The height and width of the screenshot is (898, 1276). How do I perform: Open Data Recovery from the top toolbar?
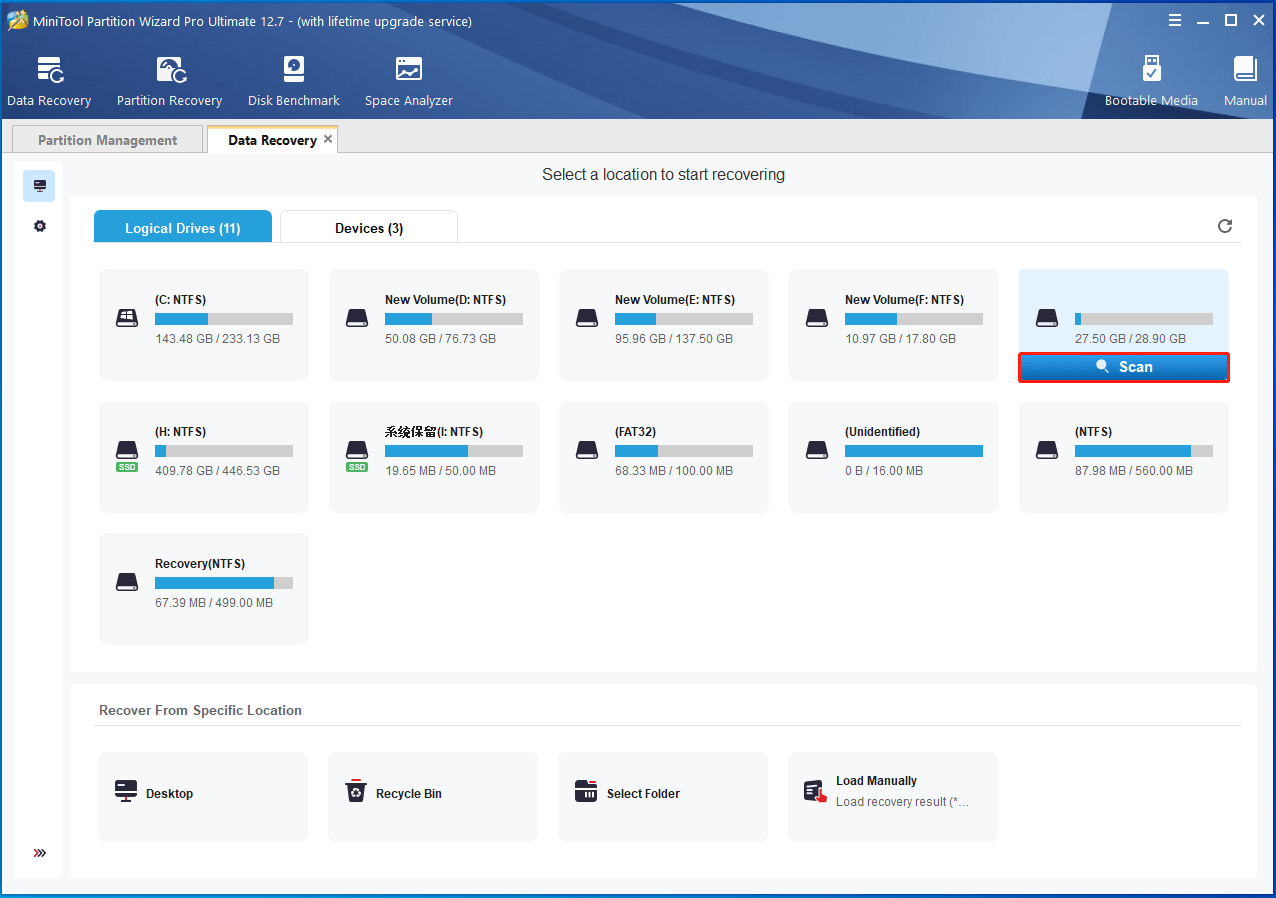[49, 81]
